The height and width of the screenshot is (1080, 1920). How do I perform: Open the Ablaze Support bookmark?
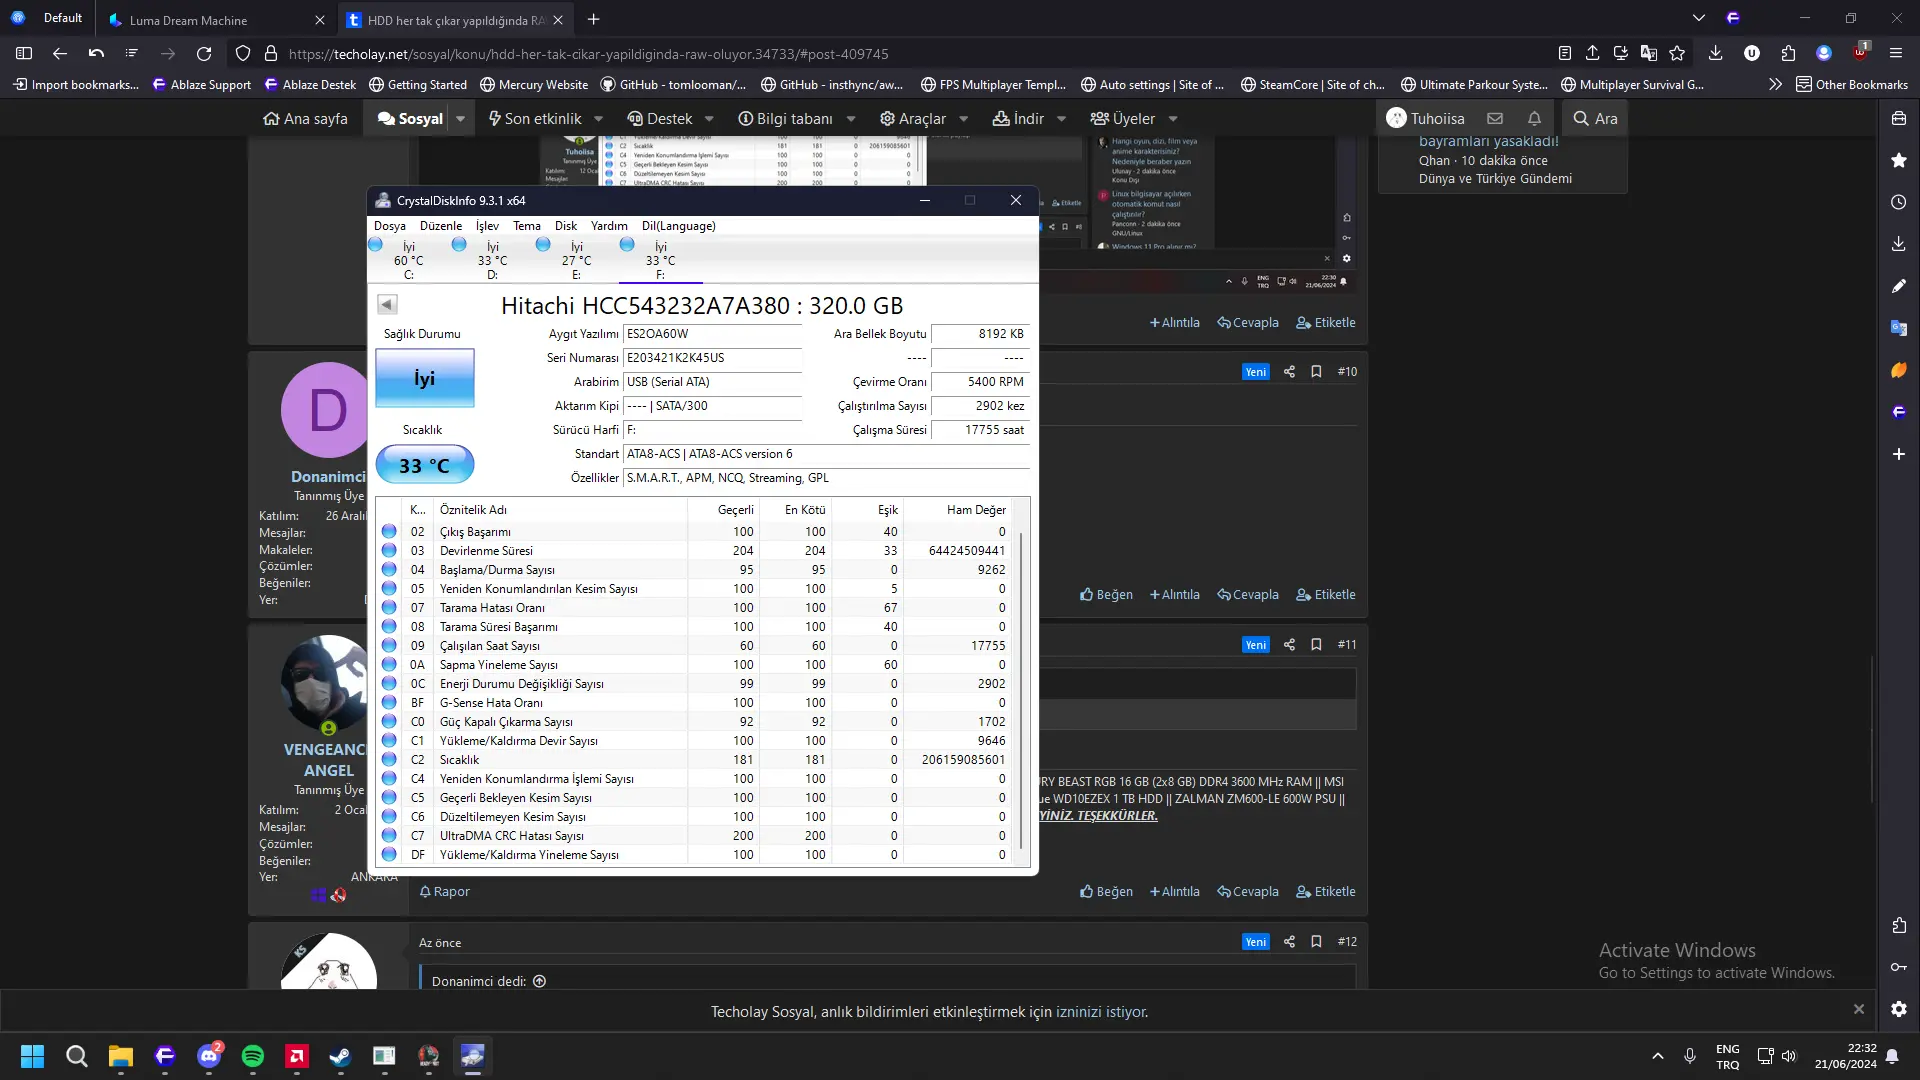click(x=201, y=85)
